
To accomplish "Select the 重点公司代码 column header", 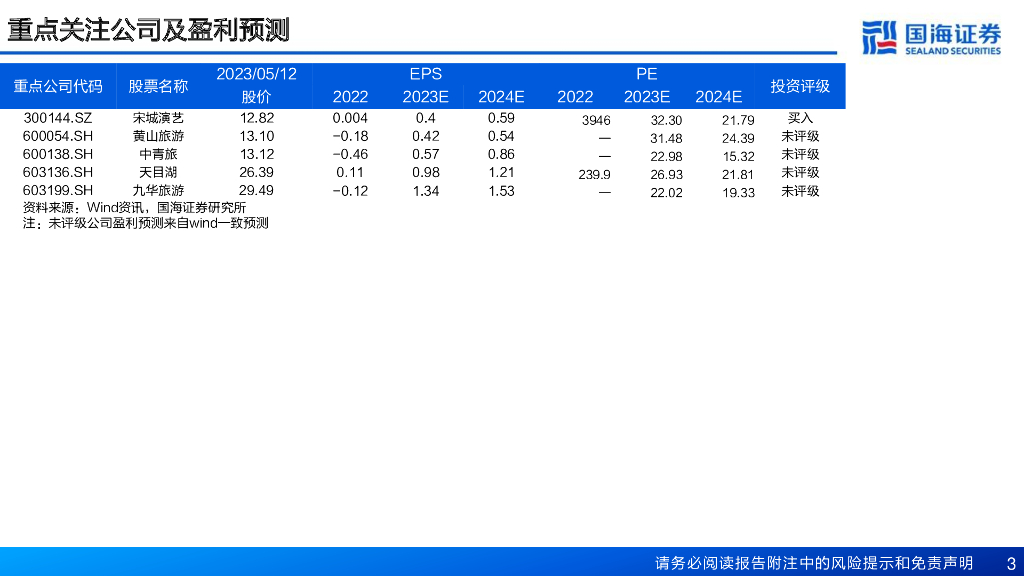I will tap(58, 86).
